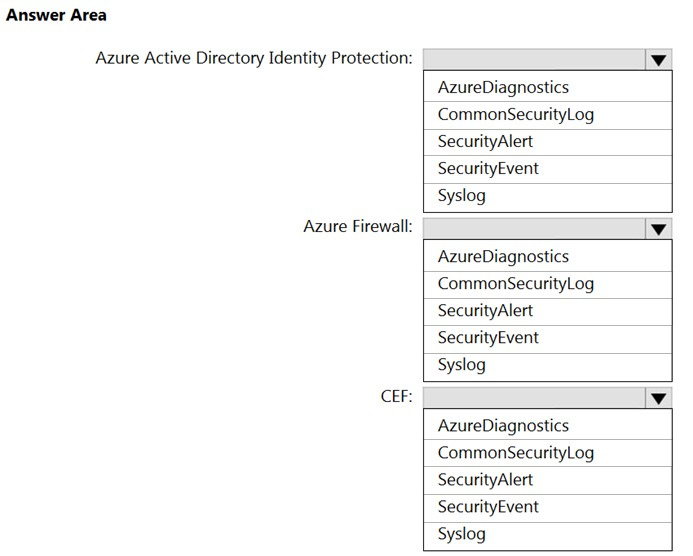Viewport: 693px width, 556px height.
Task: Choose Syslog in Azure Firewall list
Action: click(x=461, y=364)
